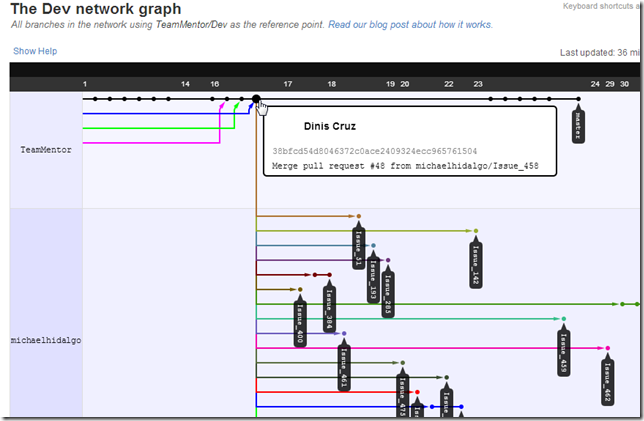Select the Issue_285 branch label tag
The width and height of the screenshot is (644, 421).
pos(387,293)
